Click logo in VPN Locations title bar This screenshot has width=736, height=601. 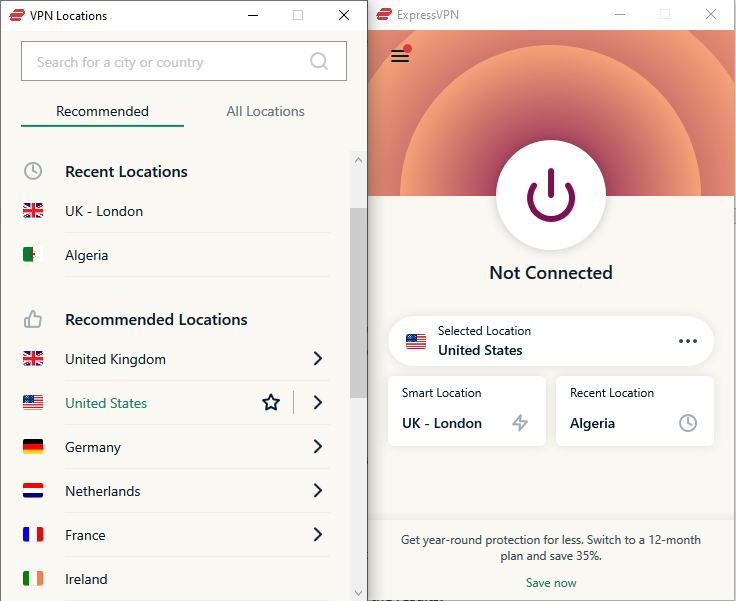point(17,15)
